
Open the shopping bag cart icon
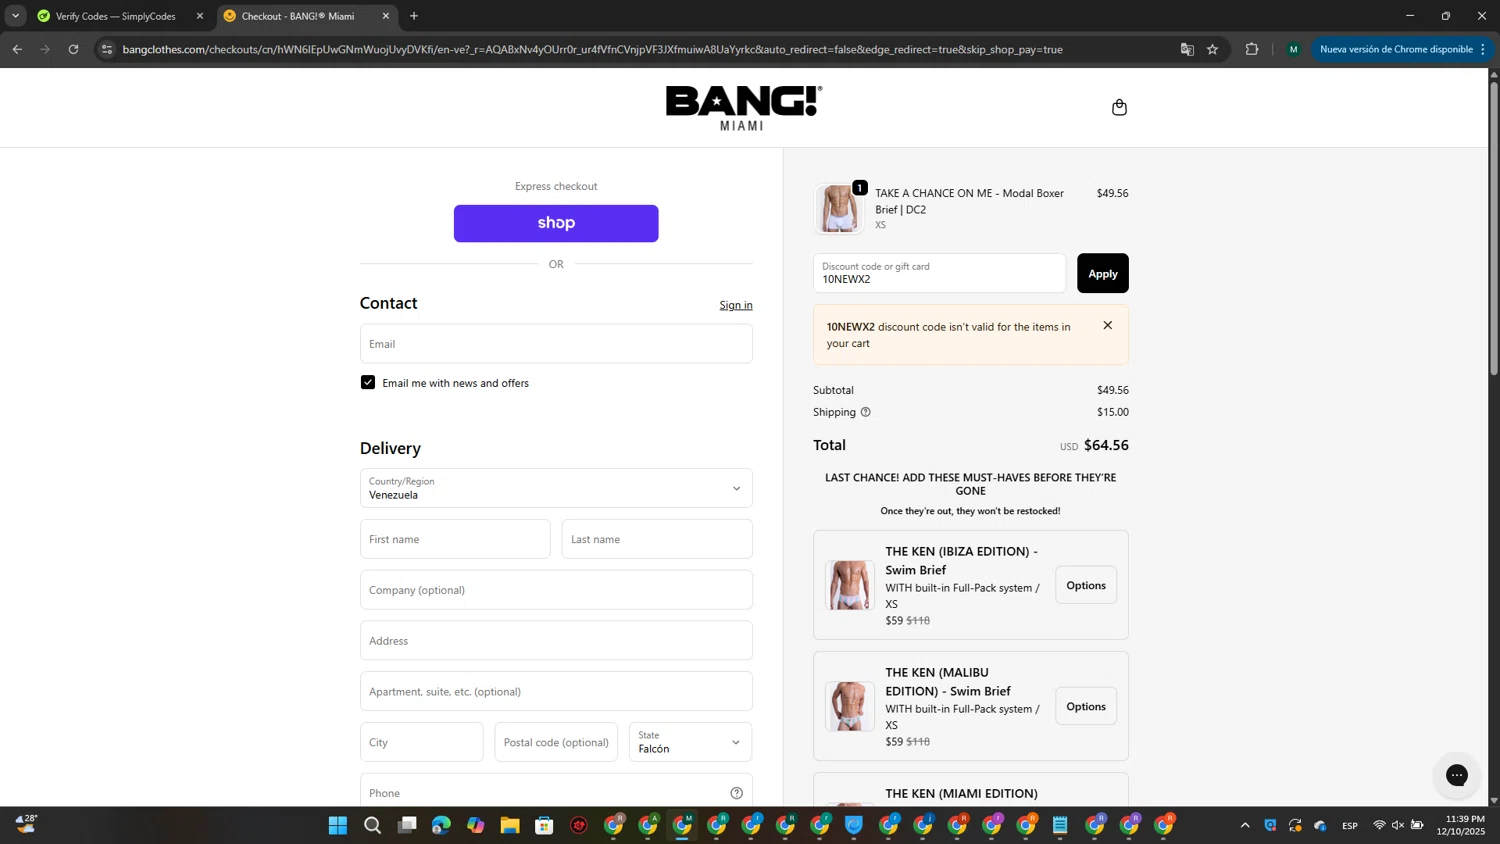(x=1119, y=107)
